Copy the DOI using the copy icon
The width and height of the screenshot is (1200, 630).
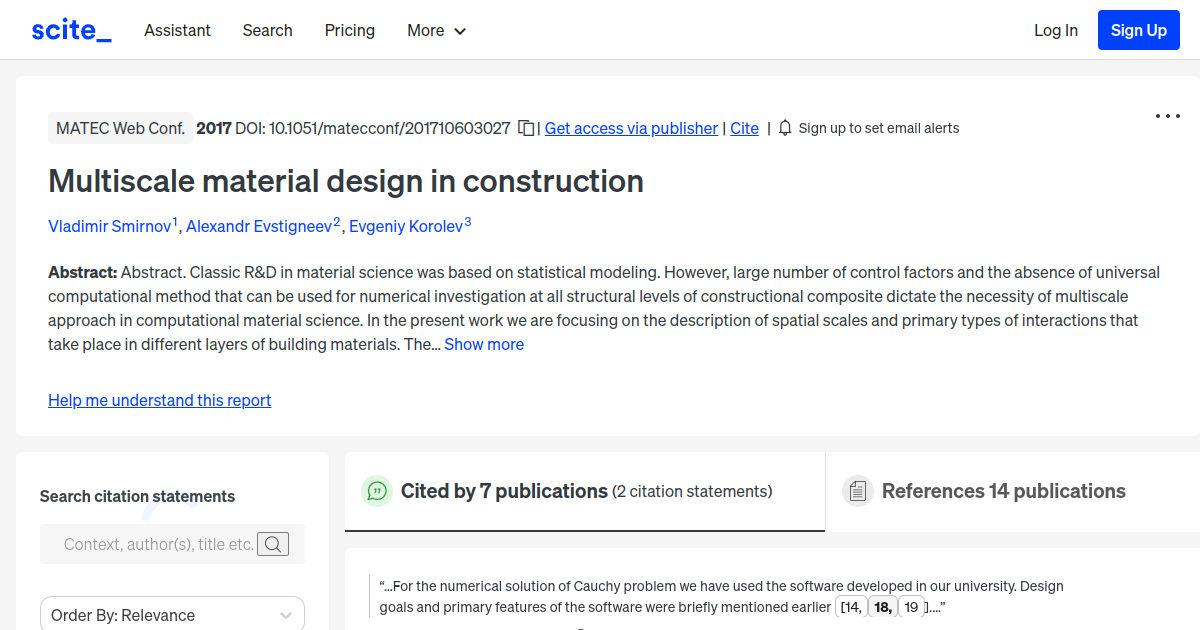click(525, 128)
